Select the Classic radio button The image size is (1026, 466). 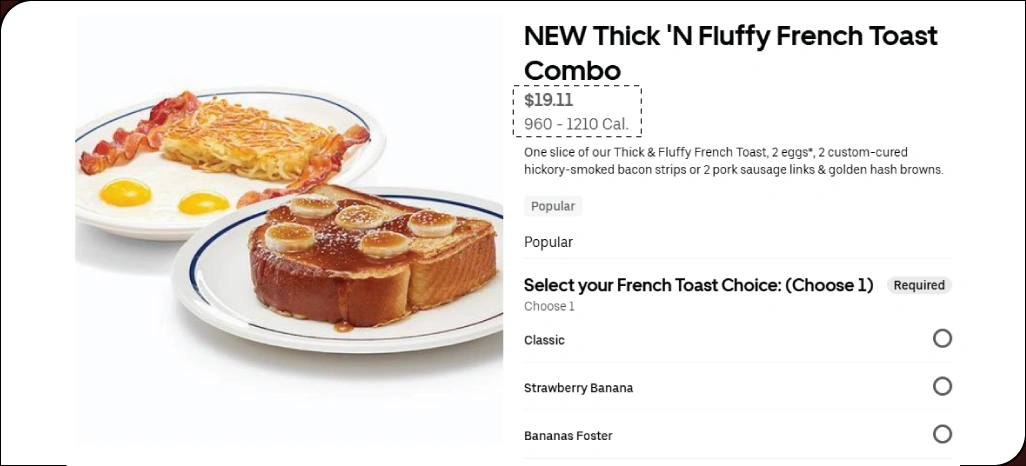click(x=942, y=339)
